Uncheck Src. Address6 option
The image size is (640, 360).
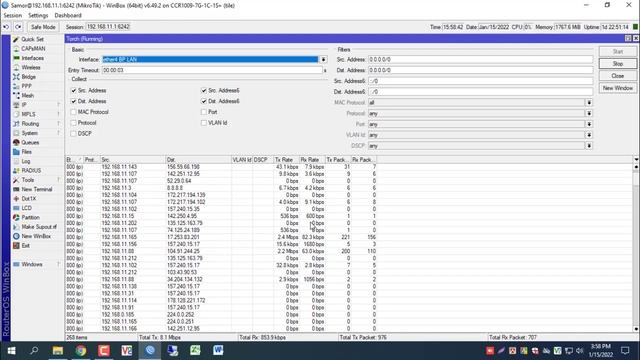point(204,91)
